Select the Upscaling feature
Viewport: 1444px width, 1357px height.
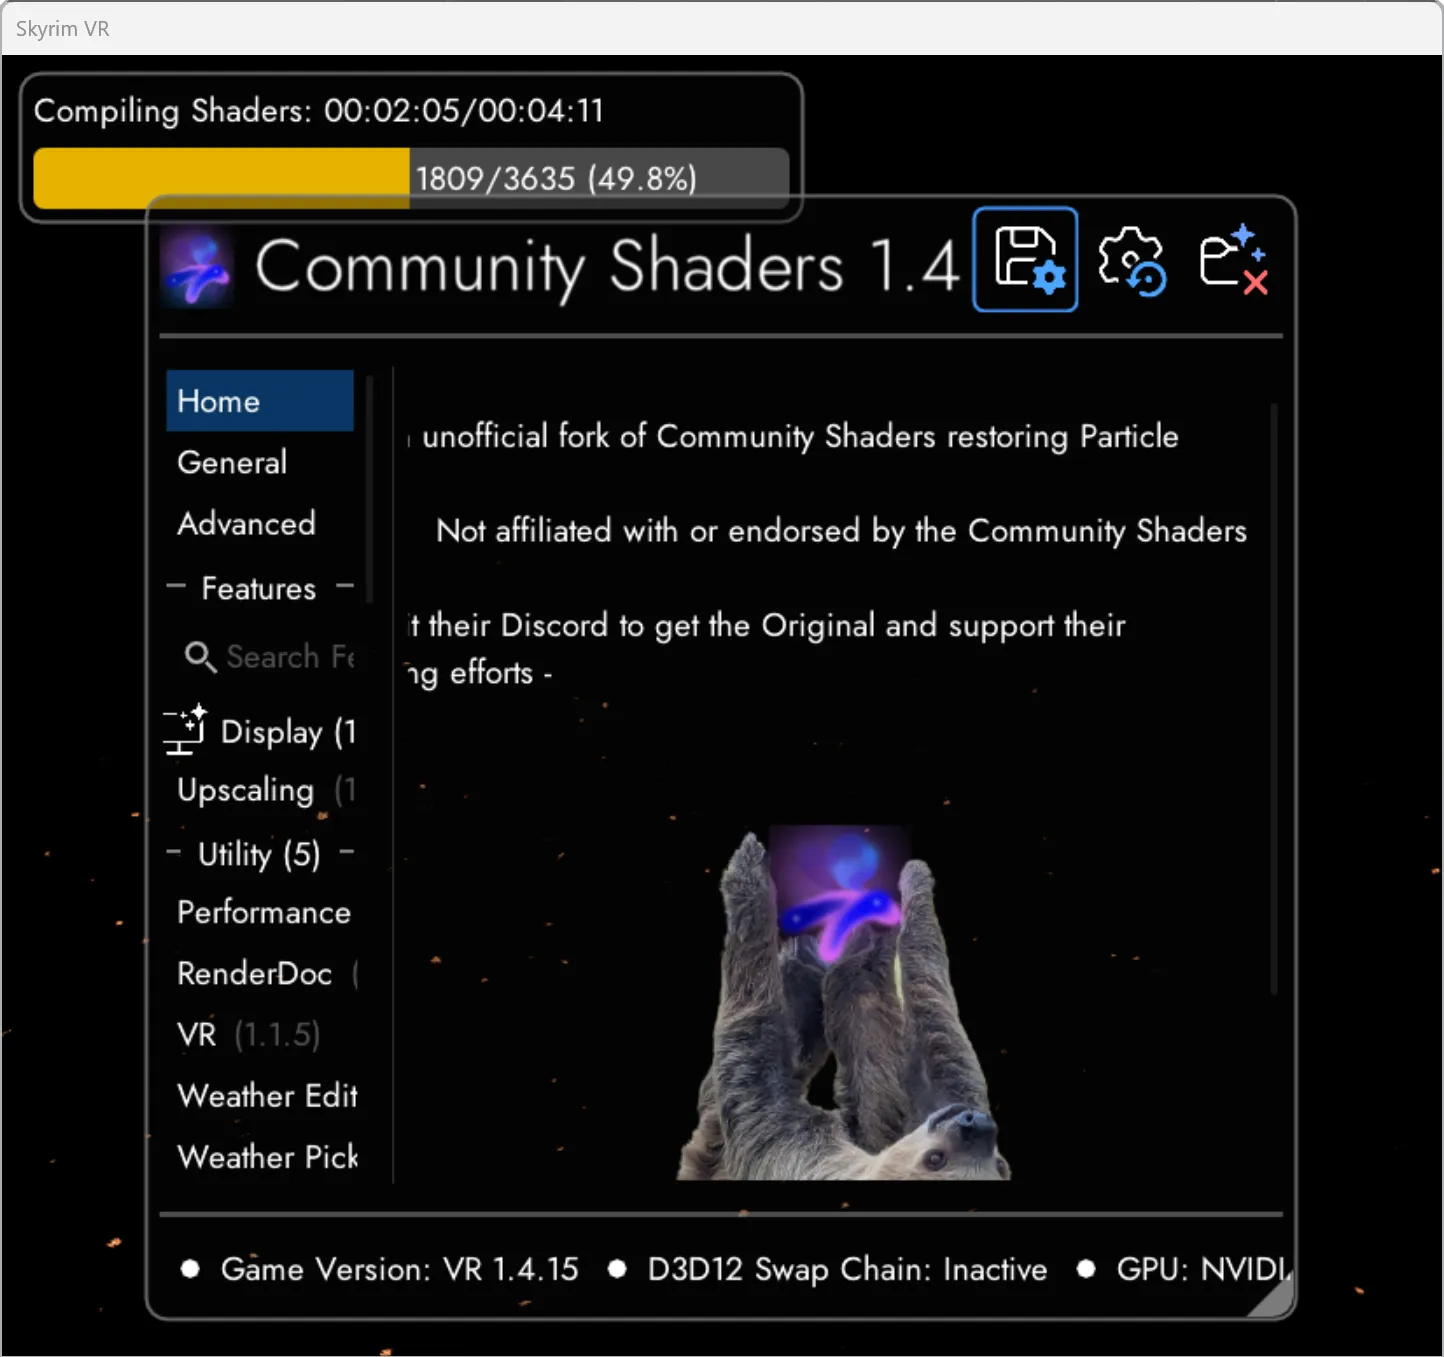246,791
